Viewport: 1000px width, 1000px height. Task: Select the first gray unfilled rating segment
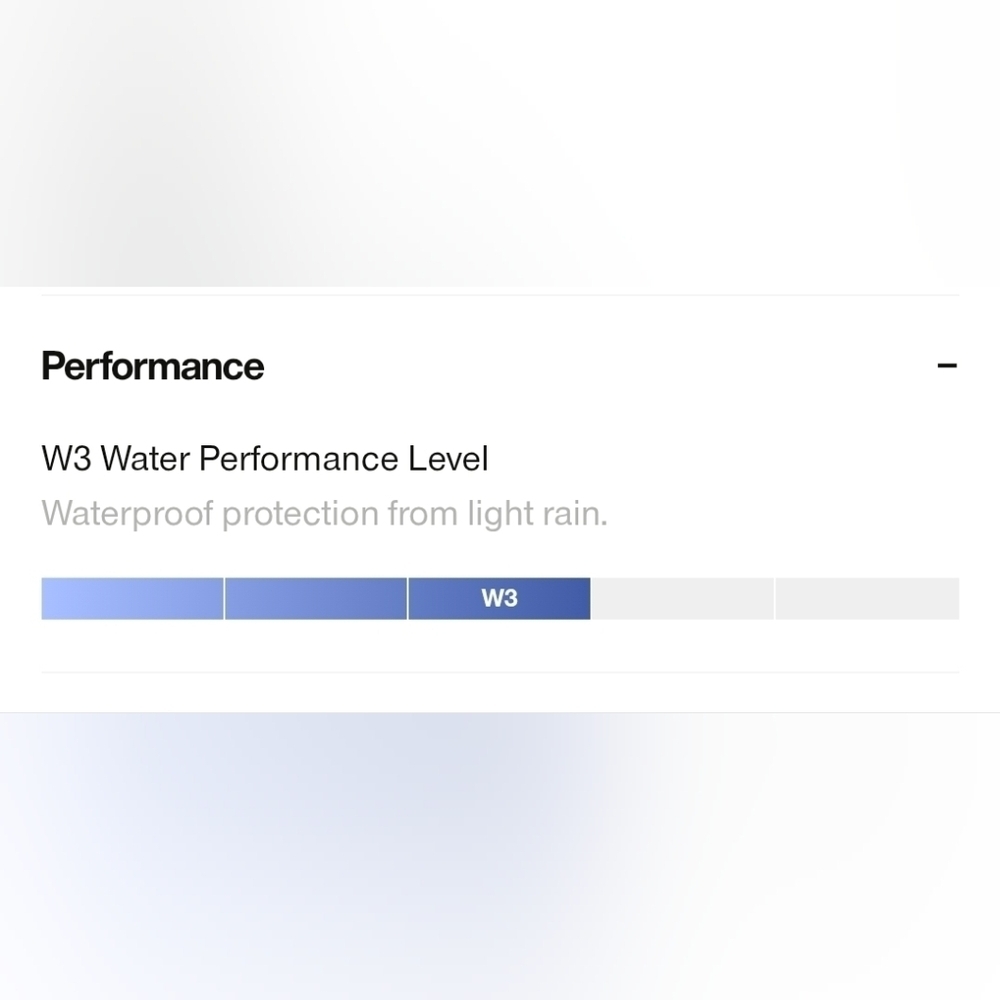(x=682, y=598)
